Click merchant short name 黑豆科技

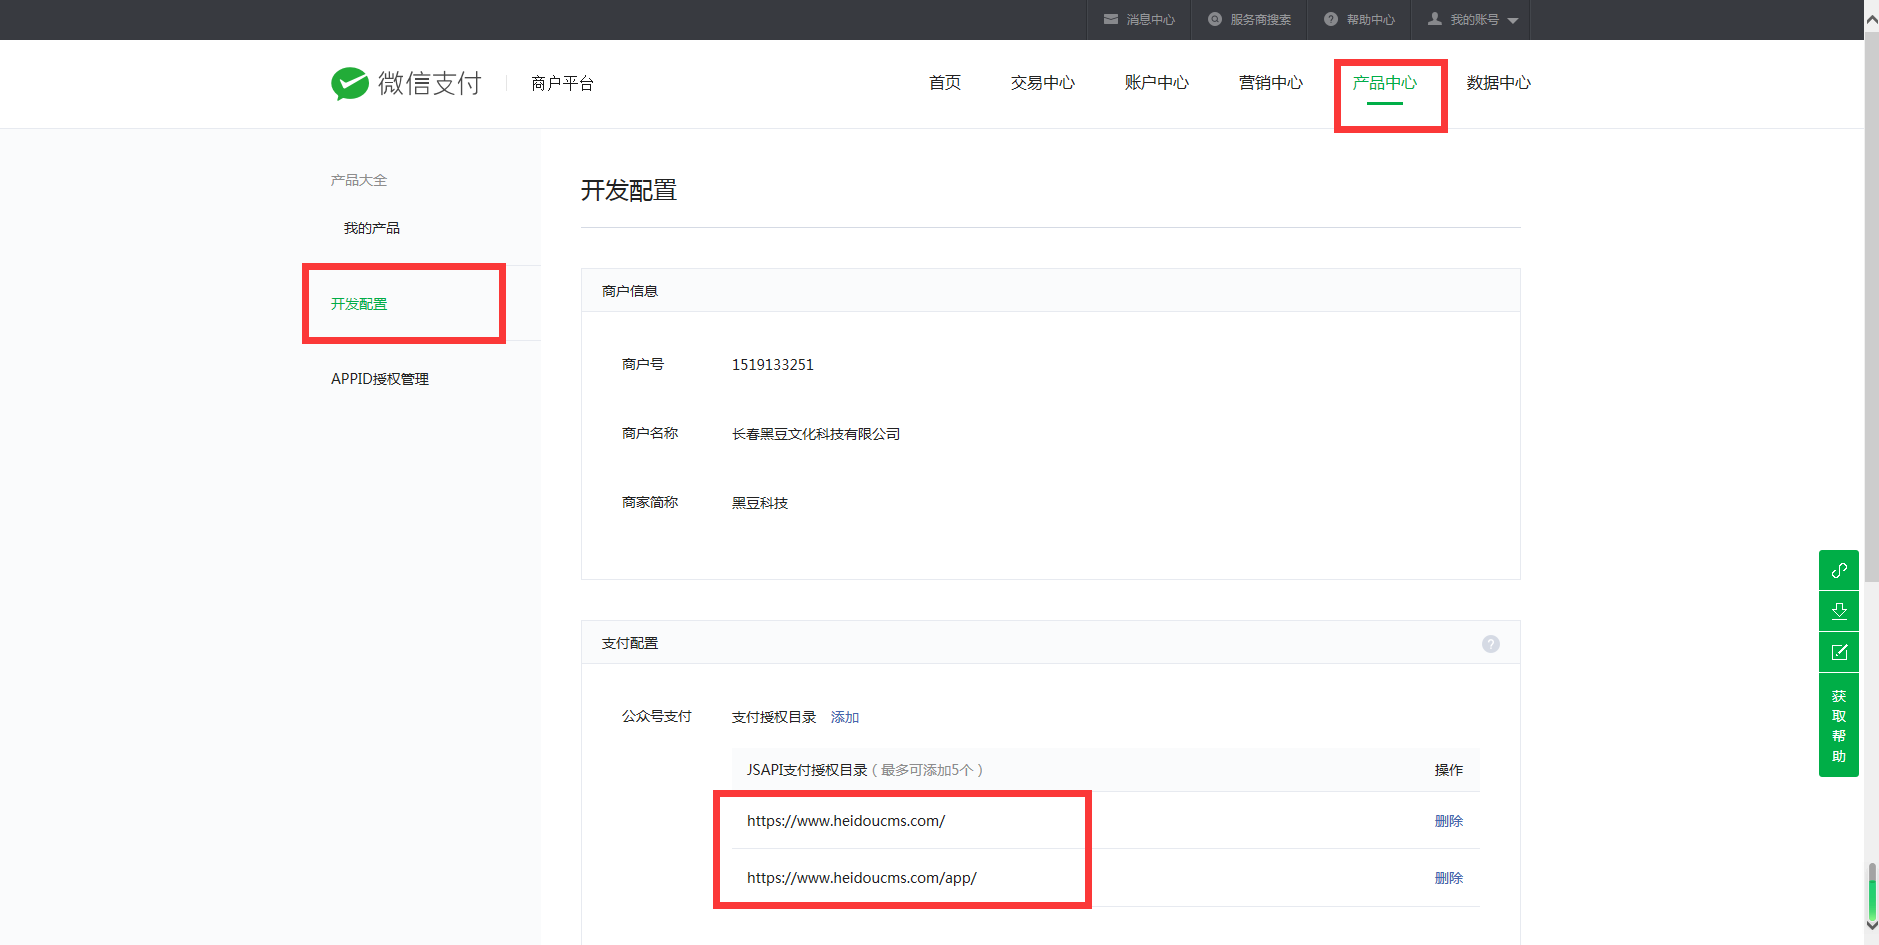pos(760,503)
